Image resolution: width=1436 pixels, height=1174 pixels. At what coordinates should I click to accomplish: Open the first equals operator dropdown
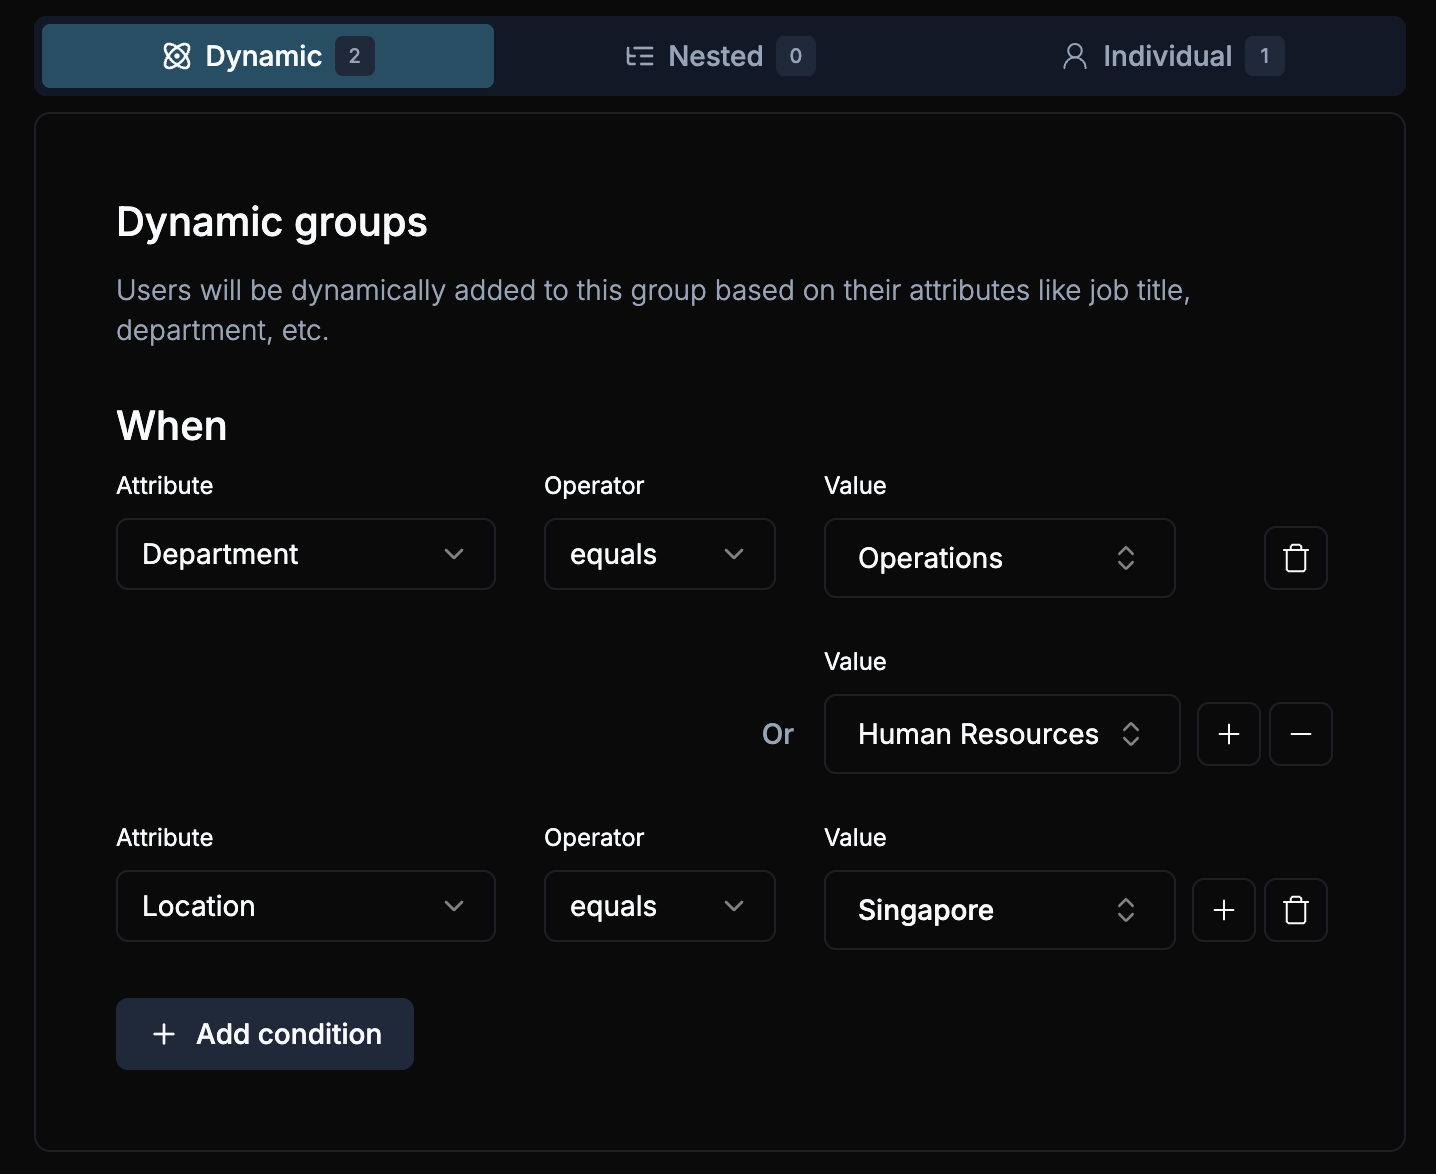(x=733, y=554)
